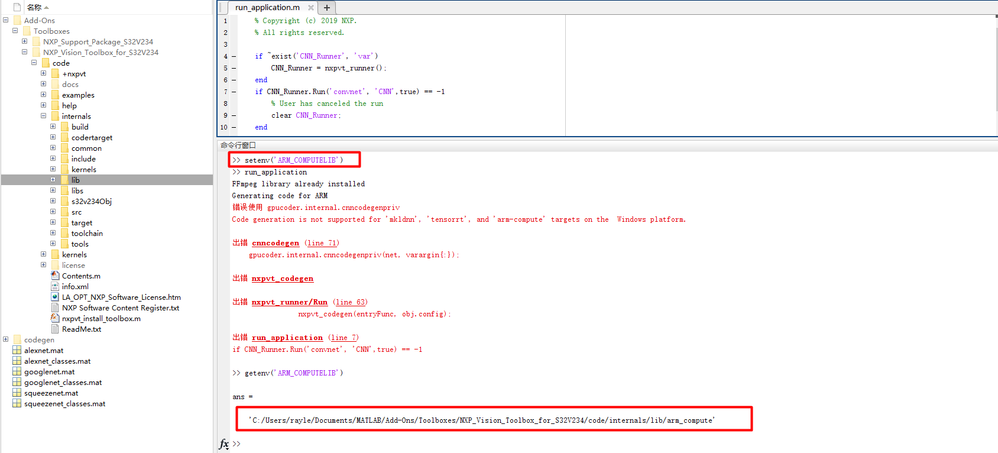Expand the docs folder
The height and width of the screenshot is (453, 998).
[43, 84]
